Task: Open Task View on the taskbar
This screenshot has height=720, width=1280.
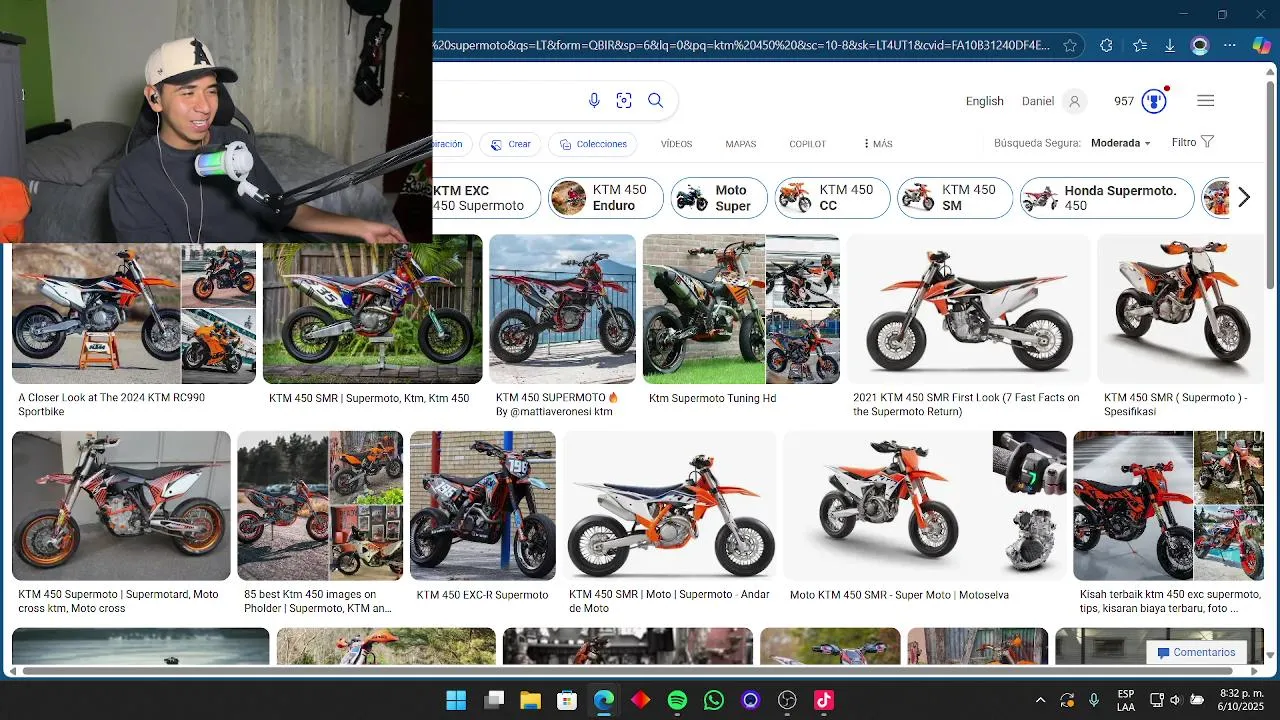Action: tap(494, 700)
